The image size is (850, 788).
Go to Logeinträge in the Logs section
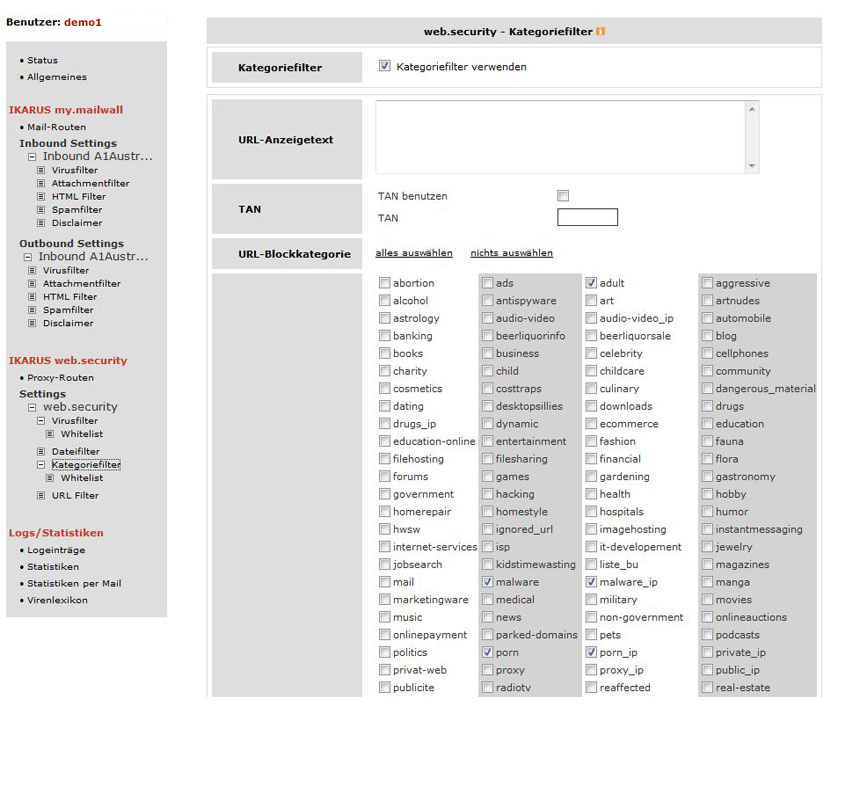click(56, 551)
